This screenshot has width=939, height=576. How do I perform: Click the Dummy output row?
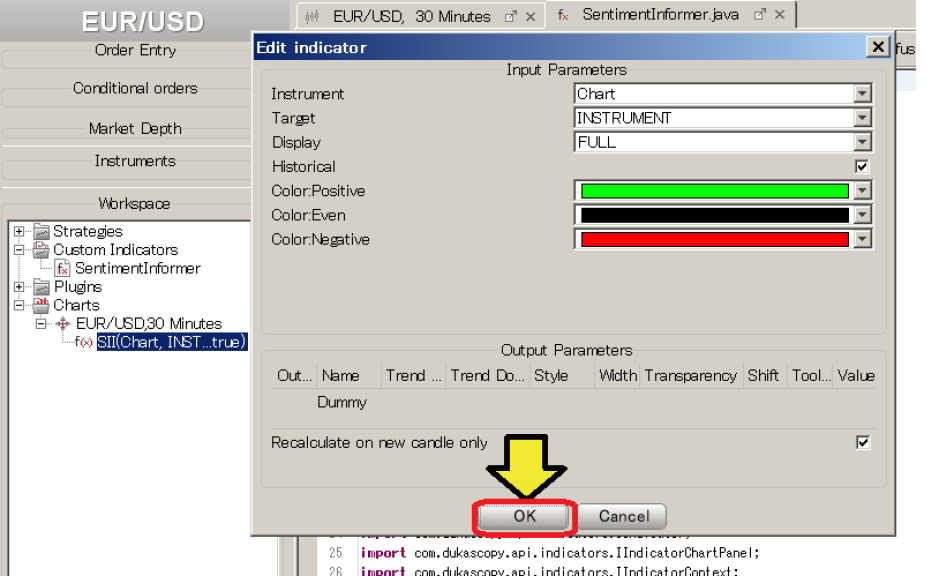point(573,402)
